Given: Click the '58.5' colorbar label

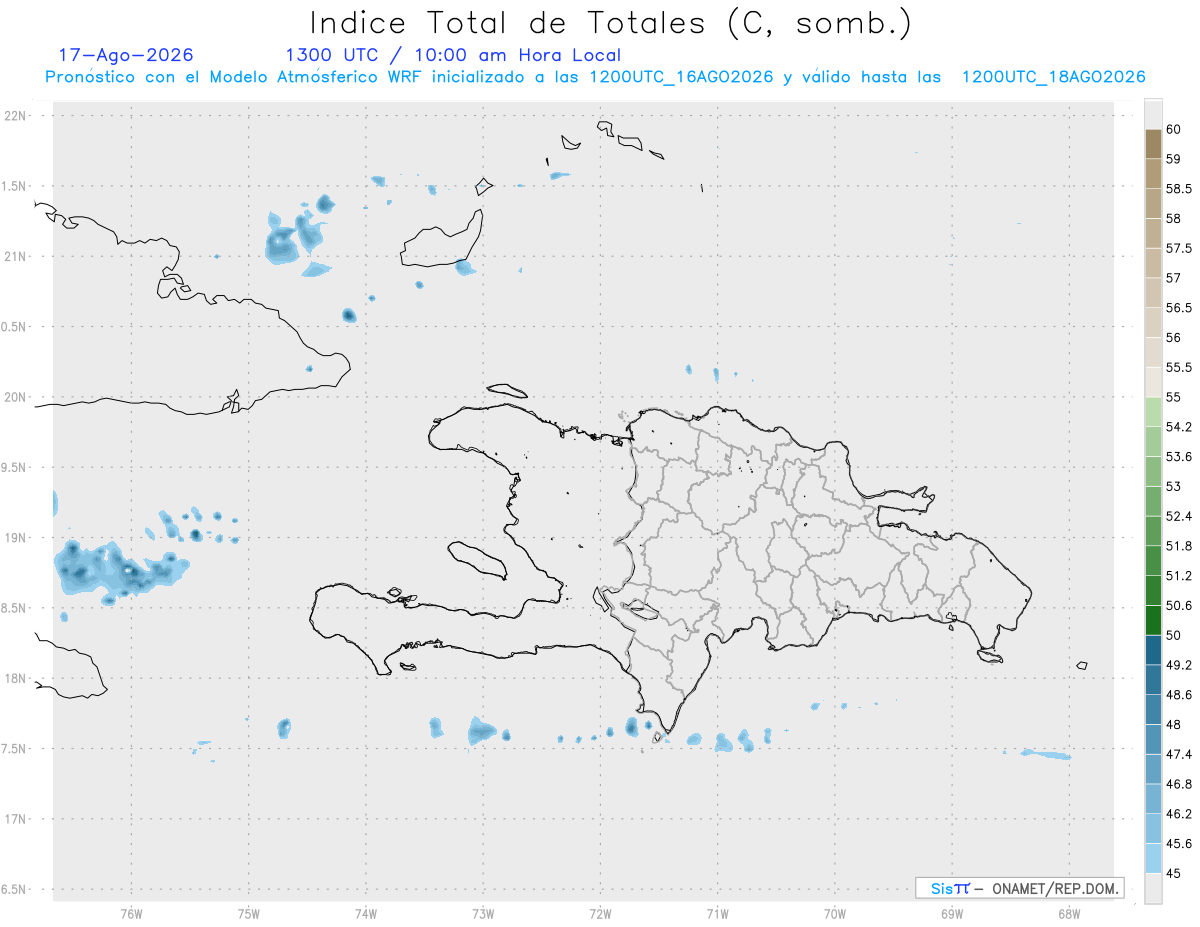Looking at the screenshot, I should click(1179, 188).
